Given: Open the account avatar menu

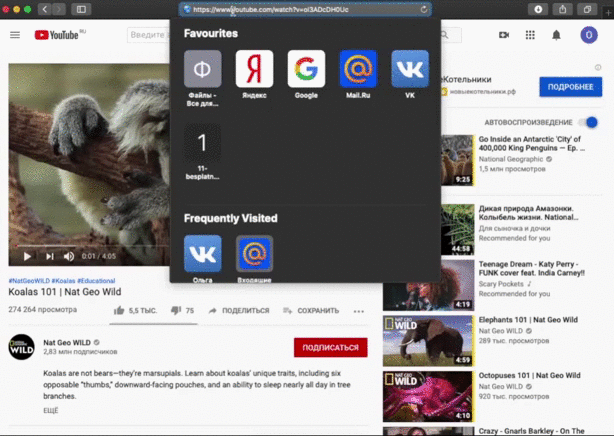Looking at the screenshot, I should (589, 35).
